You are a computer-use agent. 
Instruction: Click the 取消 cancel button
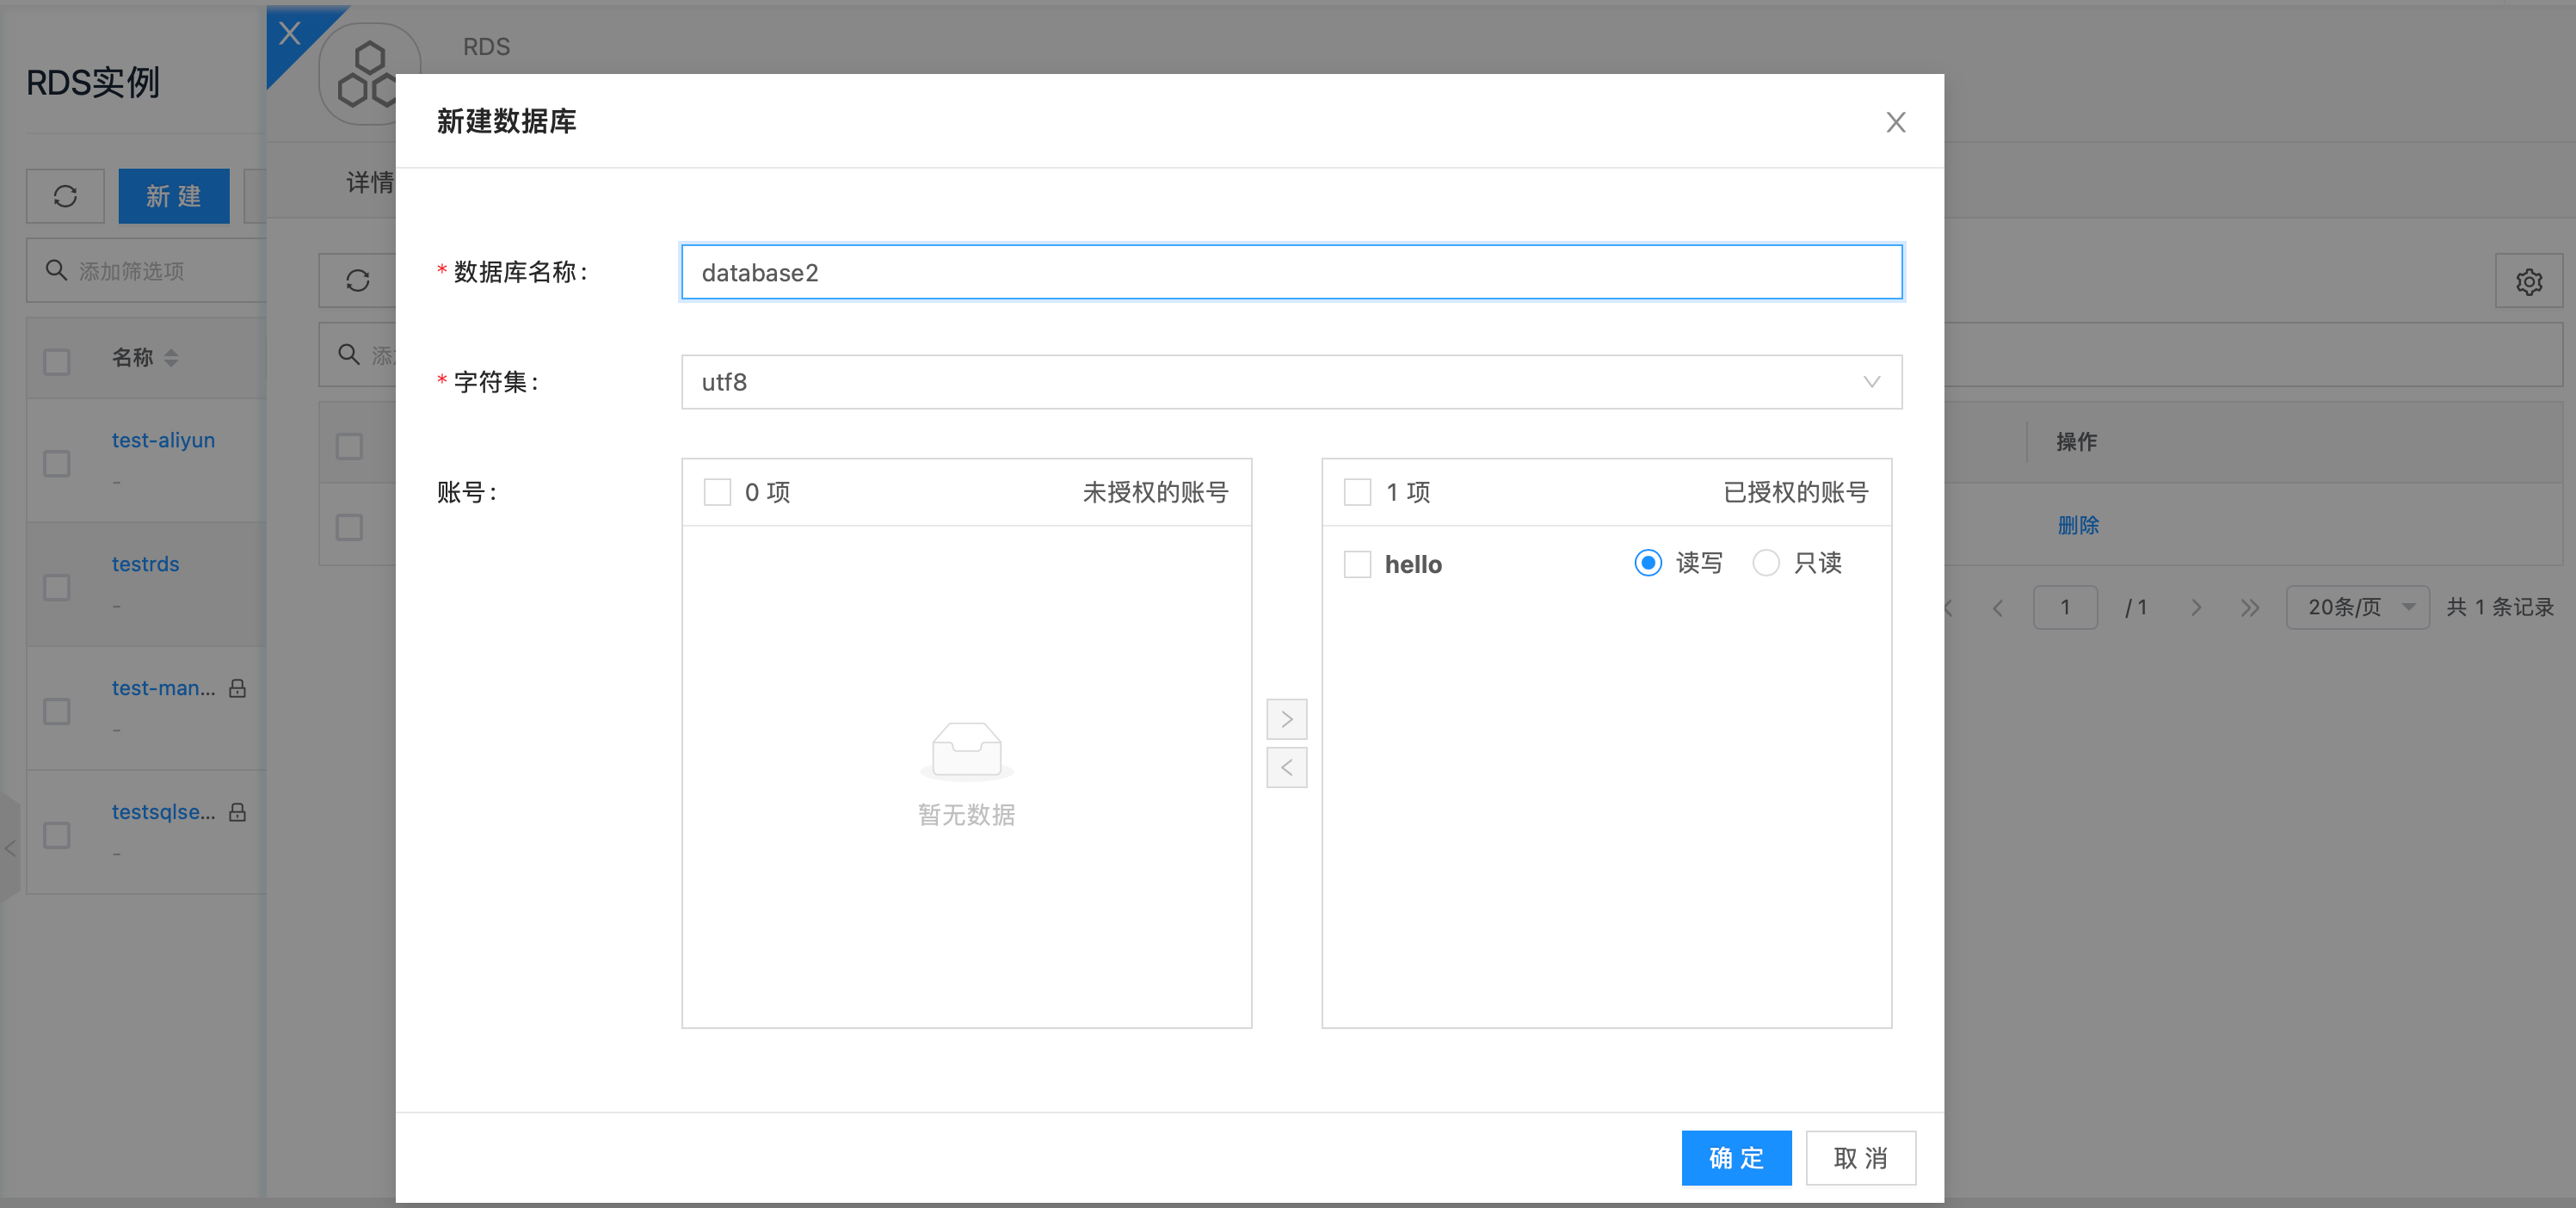(1860, 1158)
